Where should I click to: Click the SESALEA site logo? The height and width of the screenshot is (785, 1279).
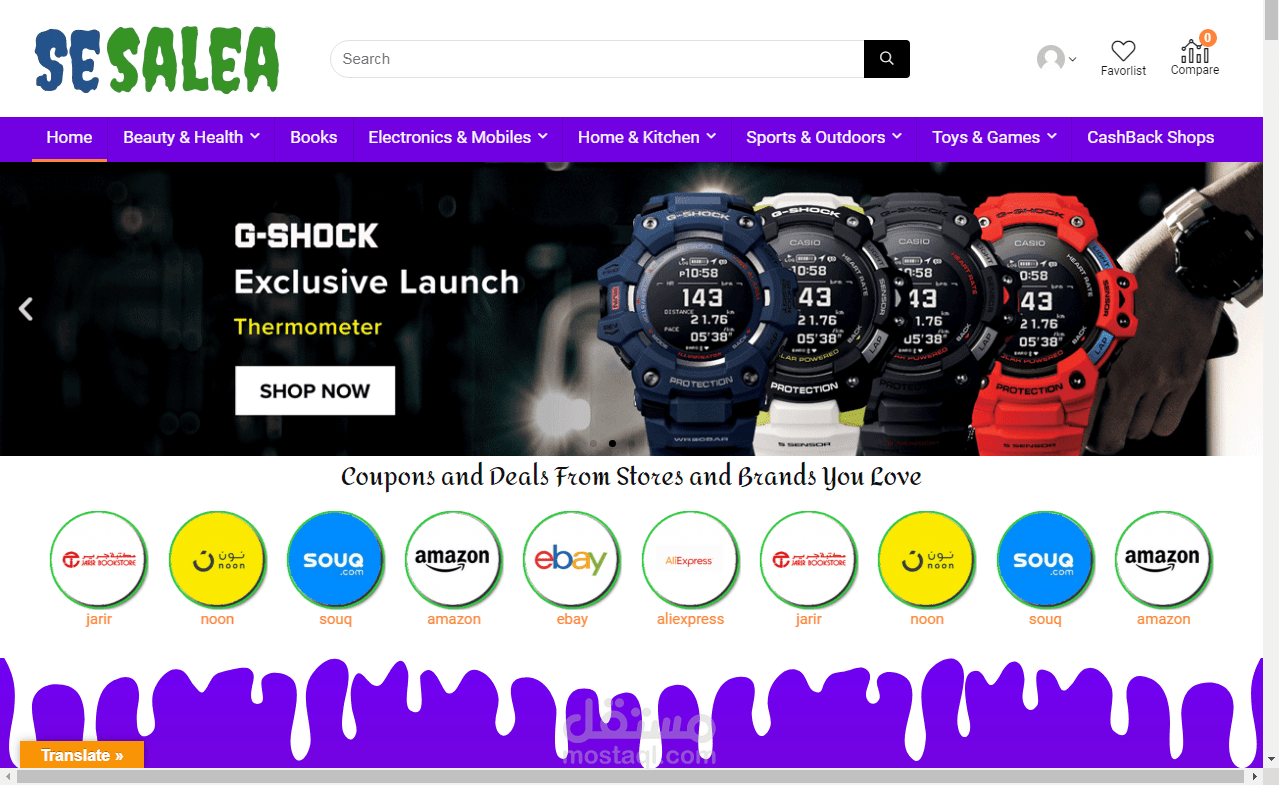[x=157, y=60]
